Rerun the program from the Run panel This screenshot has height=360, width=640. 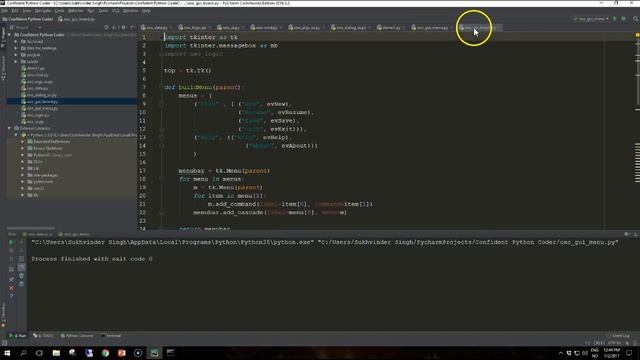11,242
